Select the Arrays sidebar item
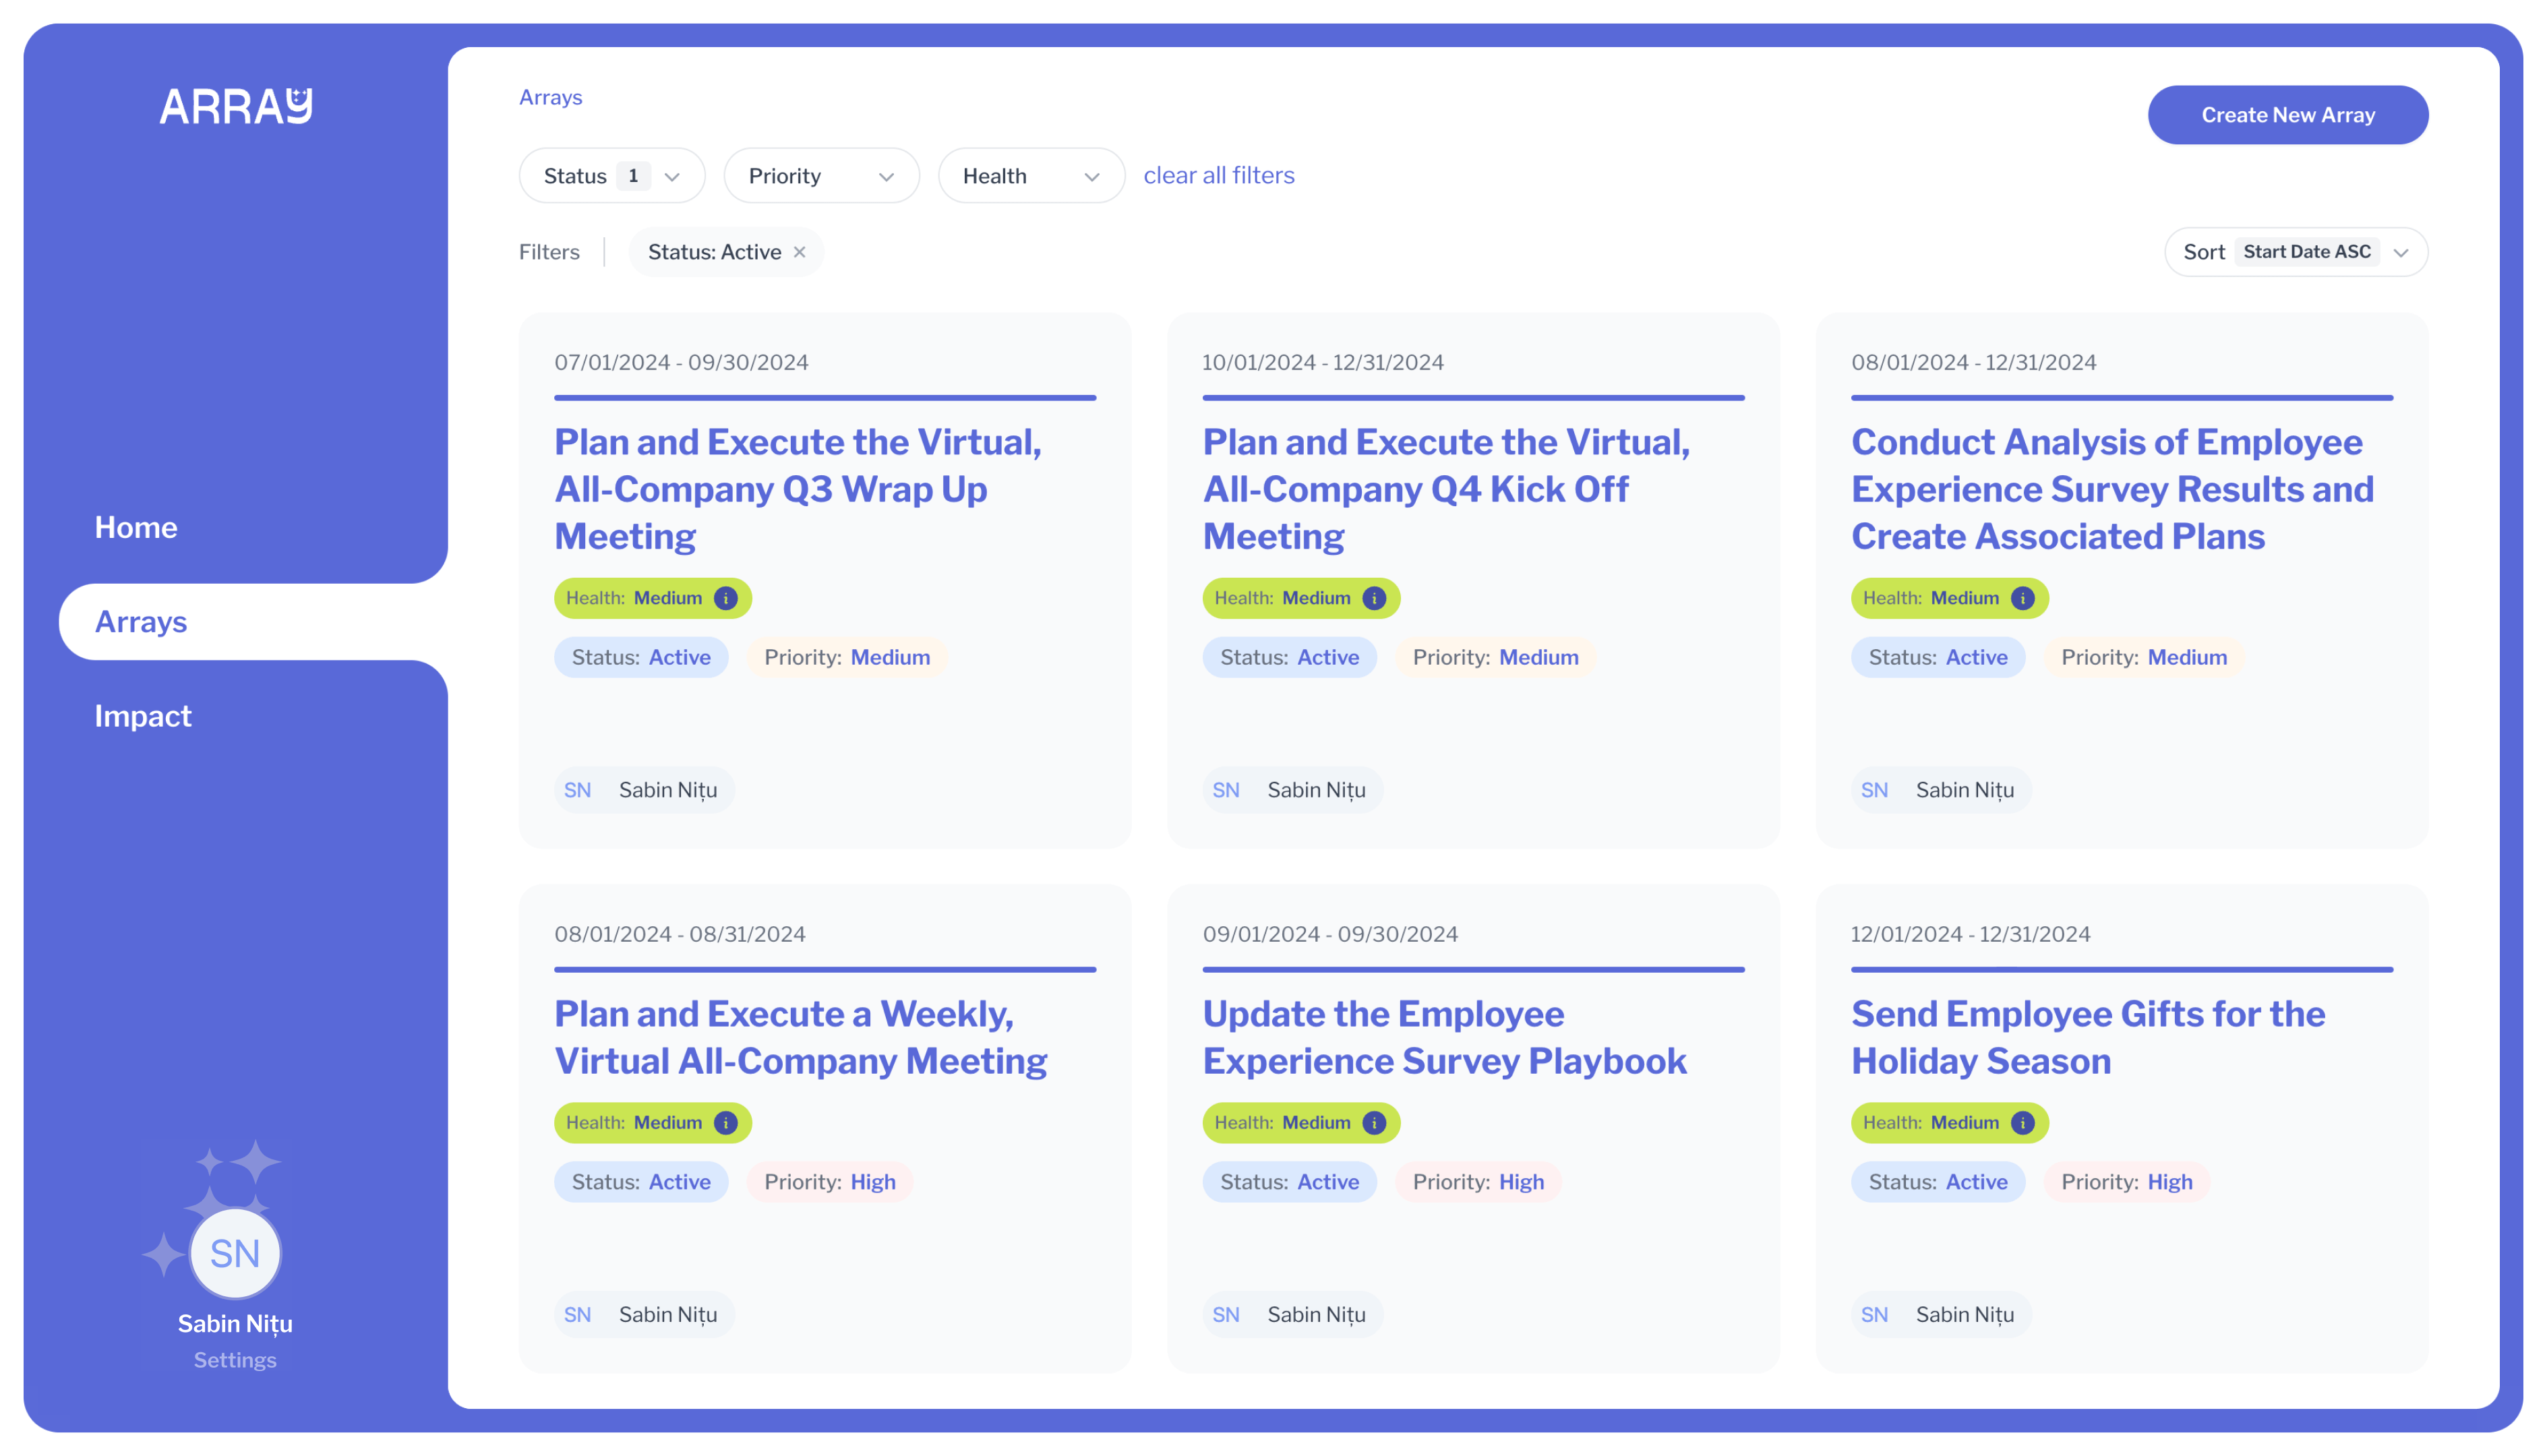The image size is (2547, 1456). [141, 622]
